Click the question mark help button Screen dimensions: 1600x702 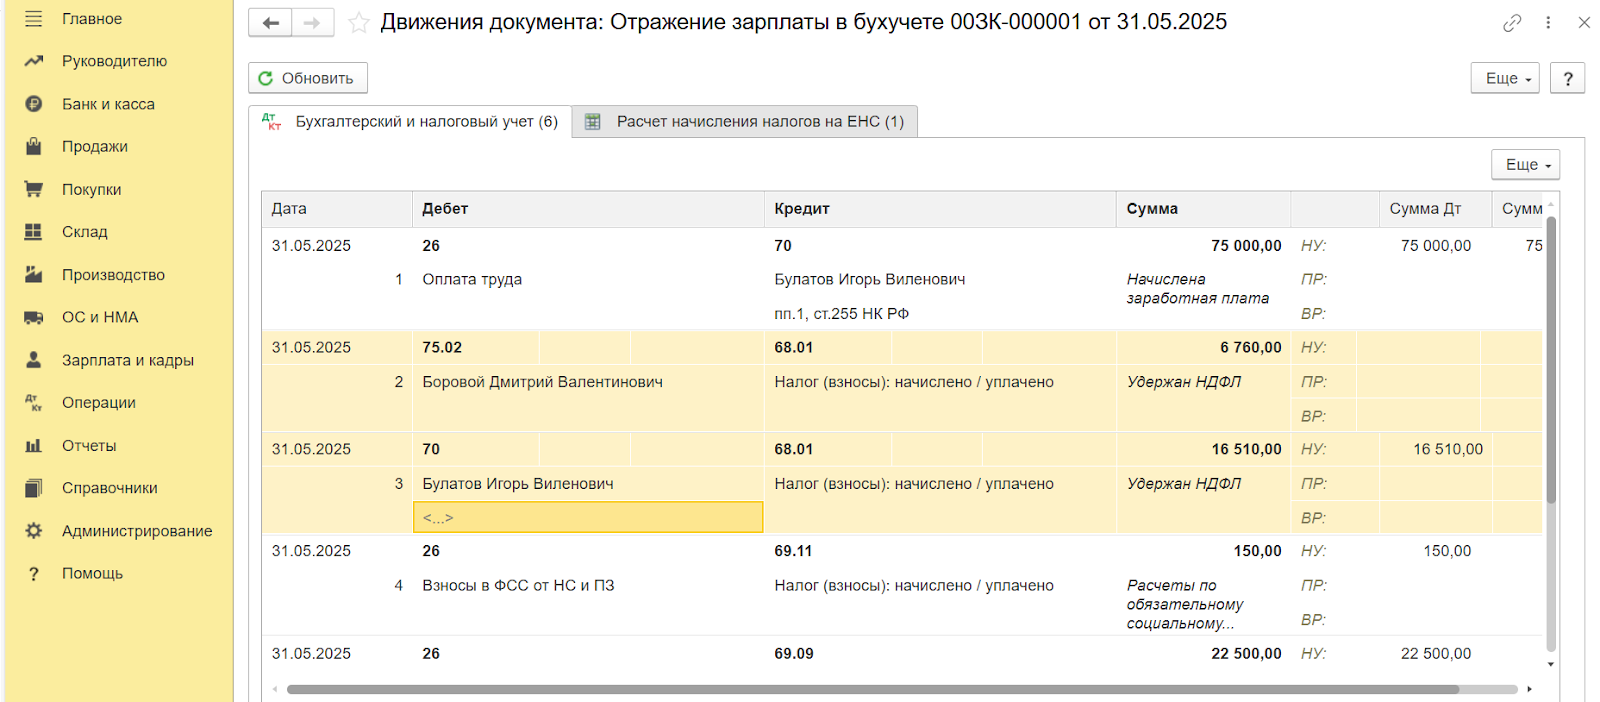tap(1567, 78)
